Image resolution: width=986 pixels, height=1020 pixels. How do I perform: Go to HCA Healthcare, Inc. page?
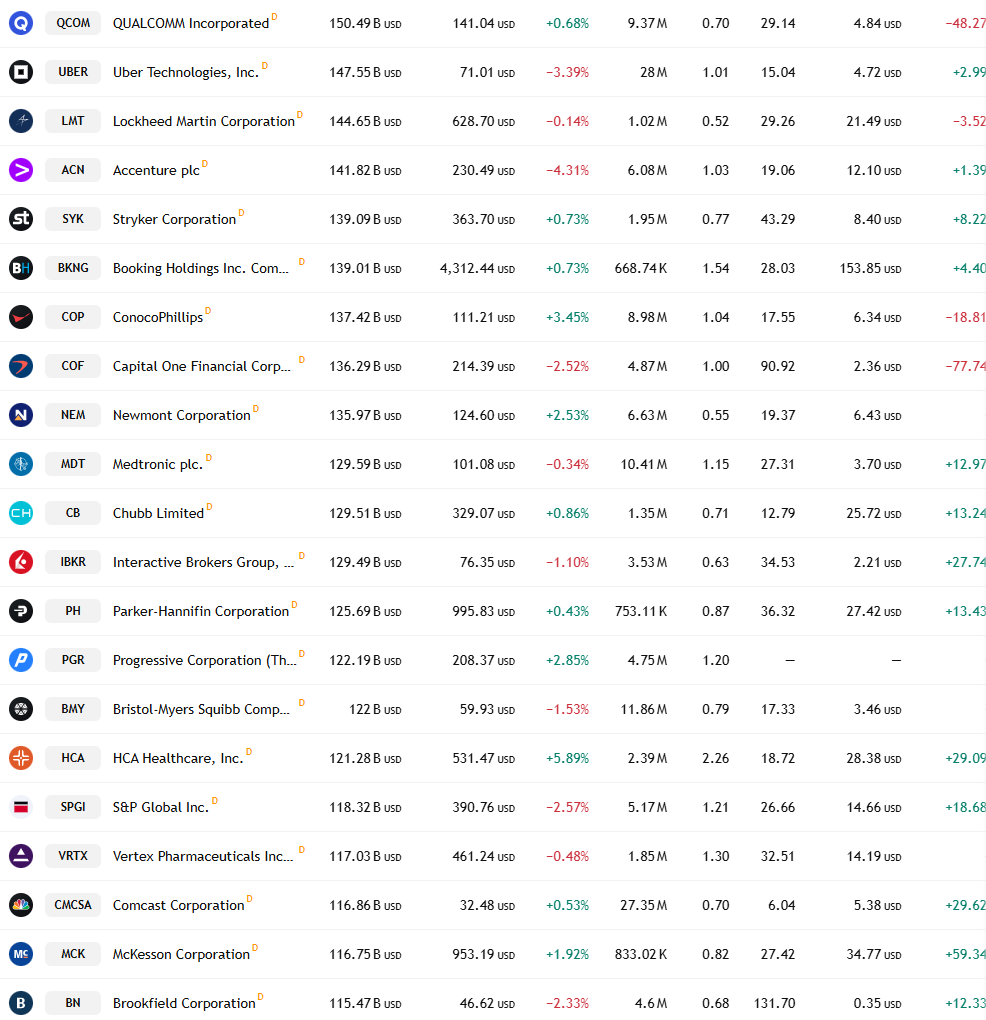click(x=178, y=758)
